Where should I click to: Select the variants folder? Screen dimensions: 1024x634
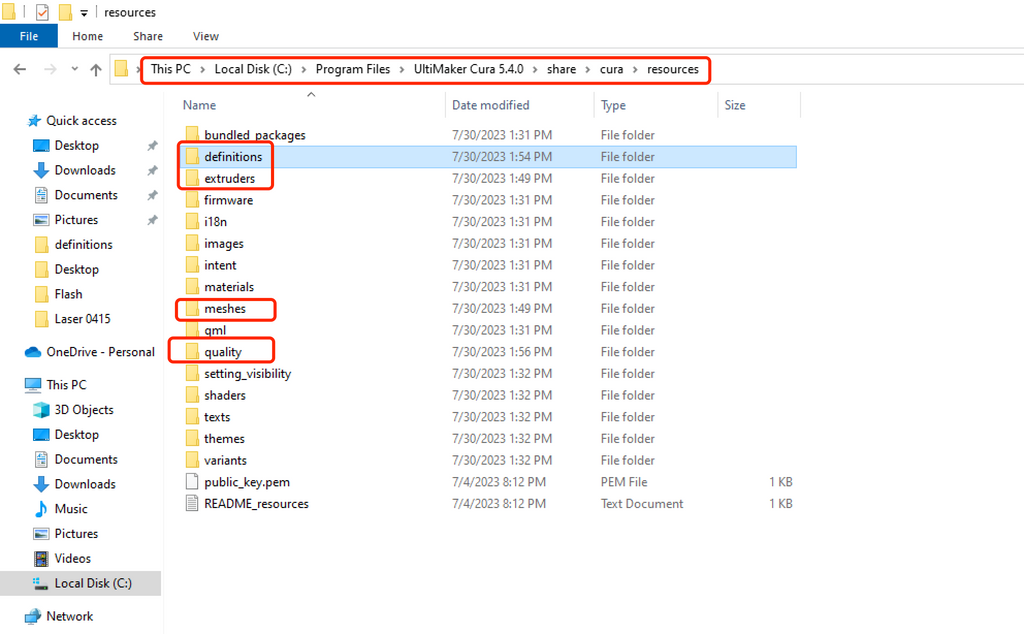tap(225, 460)
